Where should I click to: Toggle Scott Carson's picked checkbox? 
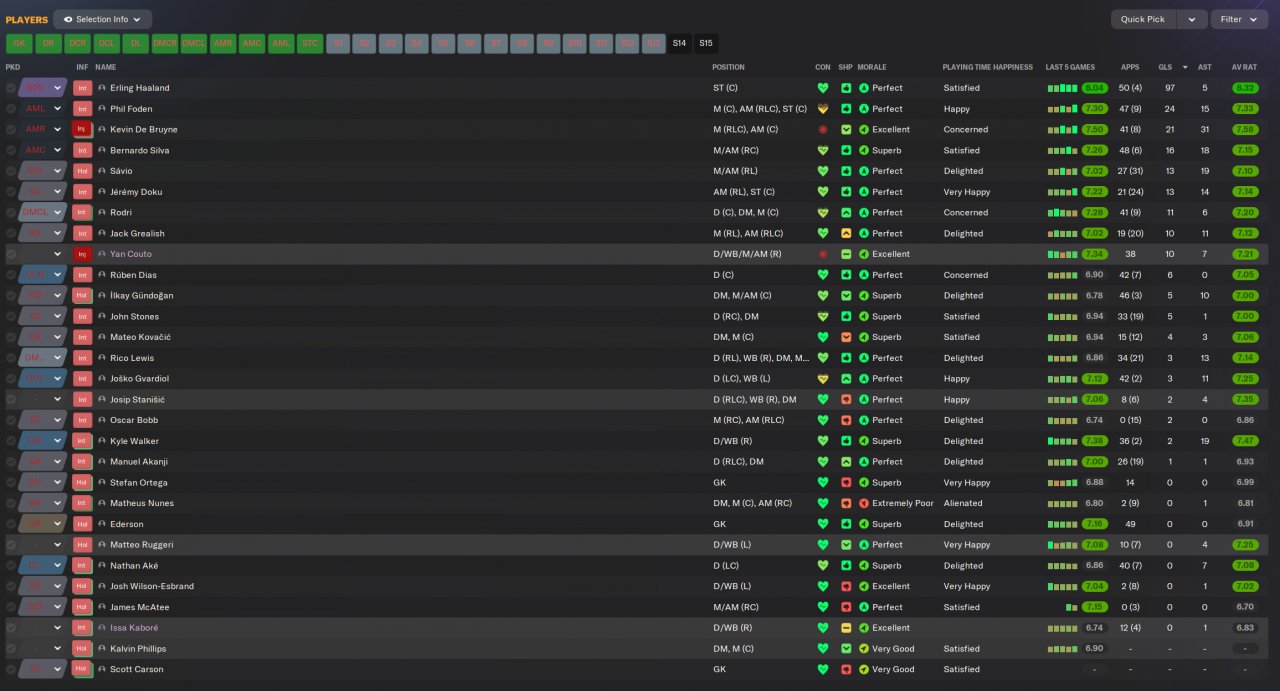pyautogui.click(x=11, y=669)
